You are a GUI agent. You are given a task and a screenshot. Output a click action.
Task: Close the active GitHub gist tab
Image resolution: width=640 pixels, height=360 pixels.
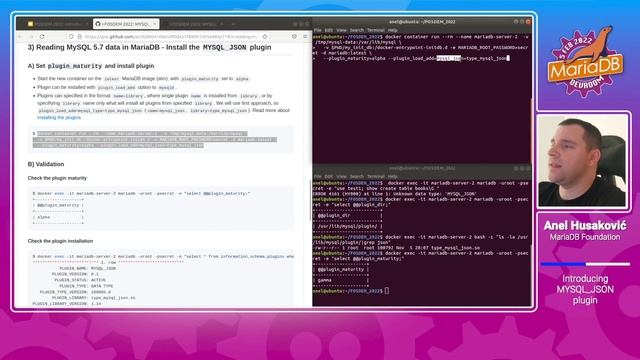(155, 24)
